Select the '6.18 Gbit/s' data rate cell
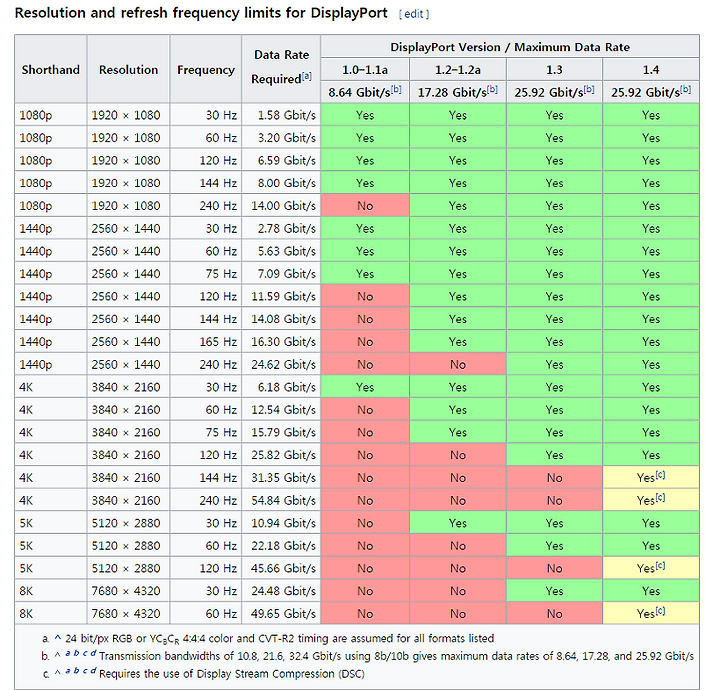The width and height of the screenshot is (720, 690). click(281, 387)
